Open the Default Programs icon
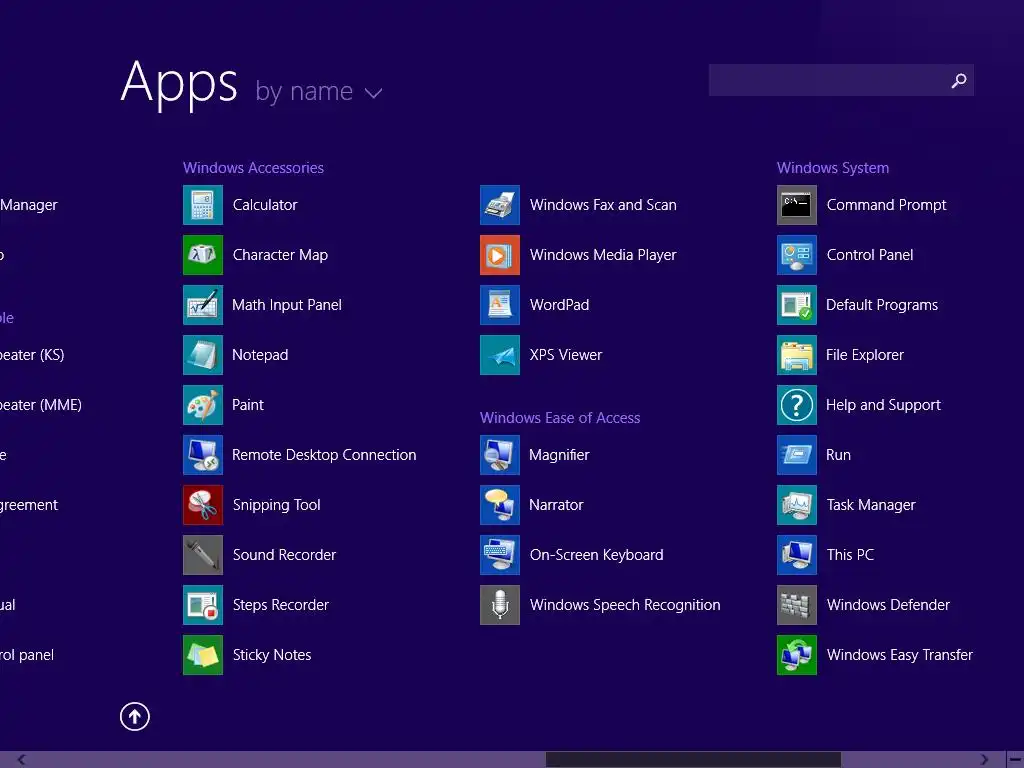Image resolution: width=1024 pixels, height=768 pixels. pos(797,305)
